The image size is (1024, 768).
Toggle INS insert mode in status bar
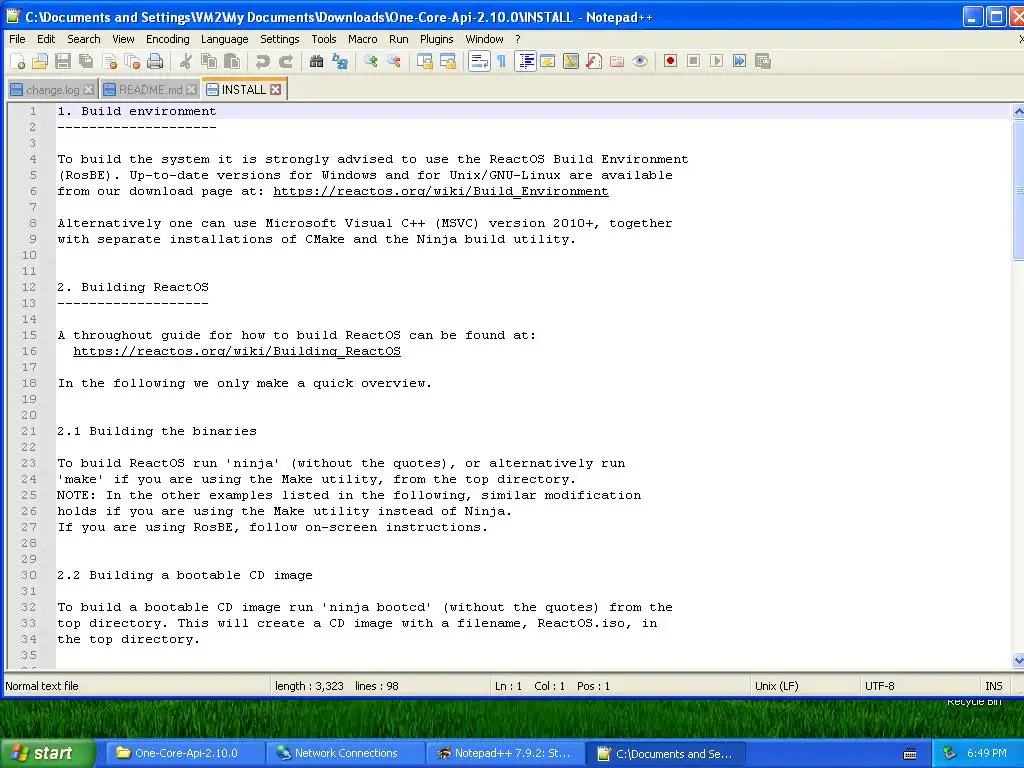993,686
